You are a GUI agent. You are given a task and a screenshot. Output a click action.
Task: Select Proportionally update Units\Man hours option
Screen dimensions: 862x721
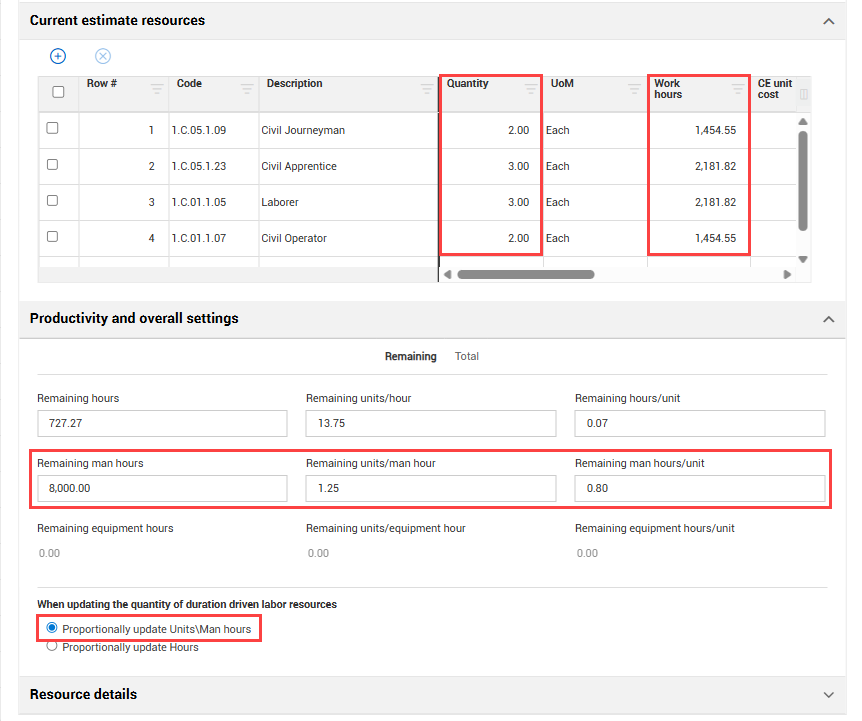pyautogui.click(x=52, y=628)
